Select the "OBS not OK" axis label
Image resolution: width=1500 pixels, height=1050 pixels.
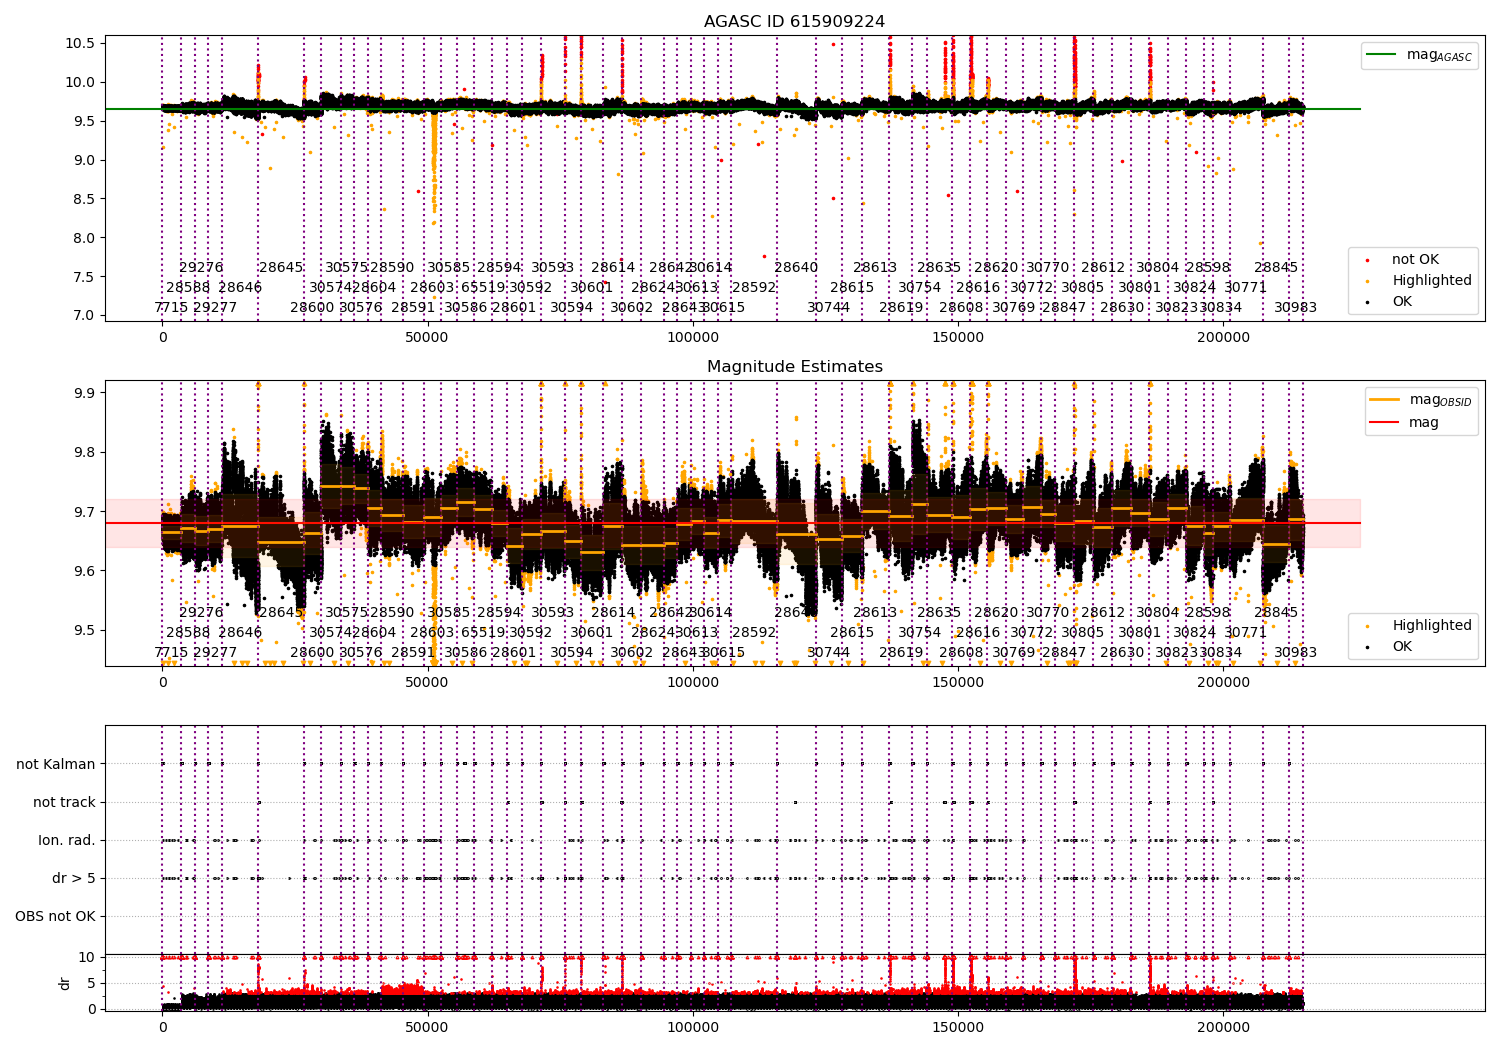[56, 916]
